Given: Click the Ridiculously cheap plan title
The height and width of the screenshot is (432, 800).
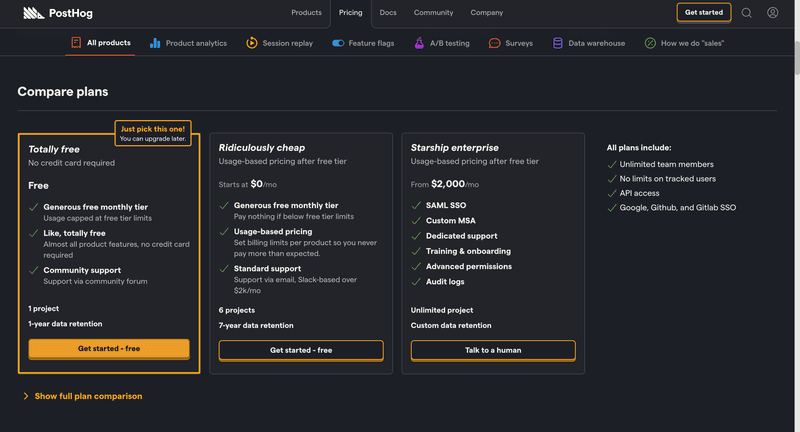Looking at the screenshot, I should pos(262,148).
